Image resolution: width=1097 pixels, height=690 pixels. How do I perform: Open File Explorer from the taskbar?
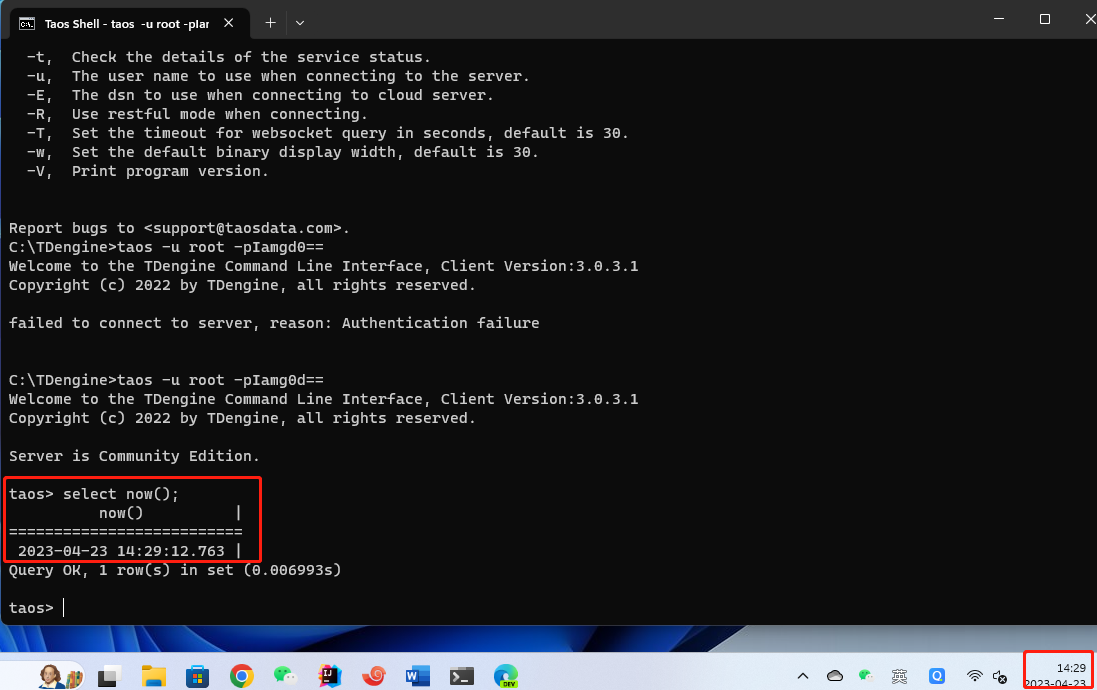pos(153,676)
